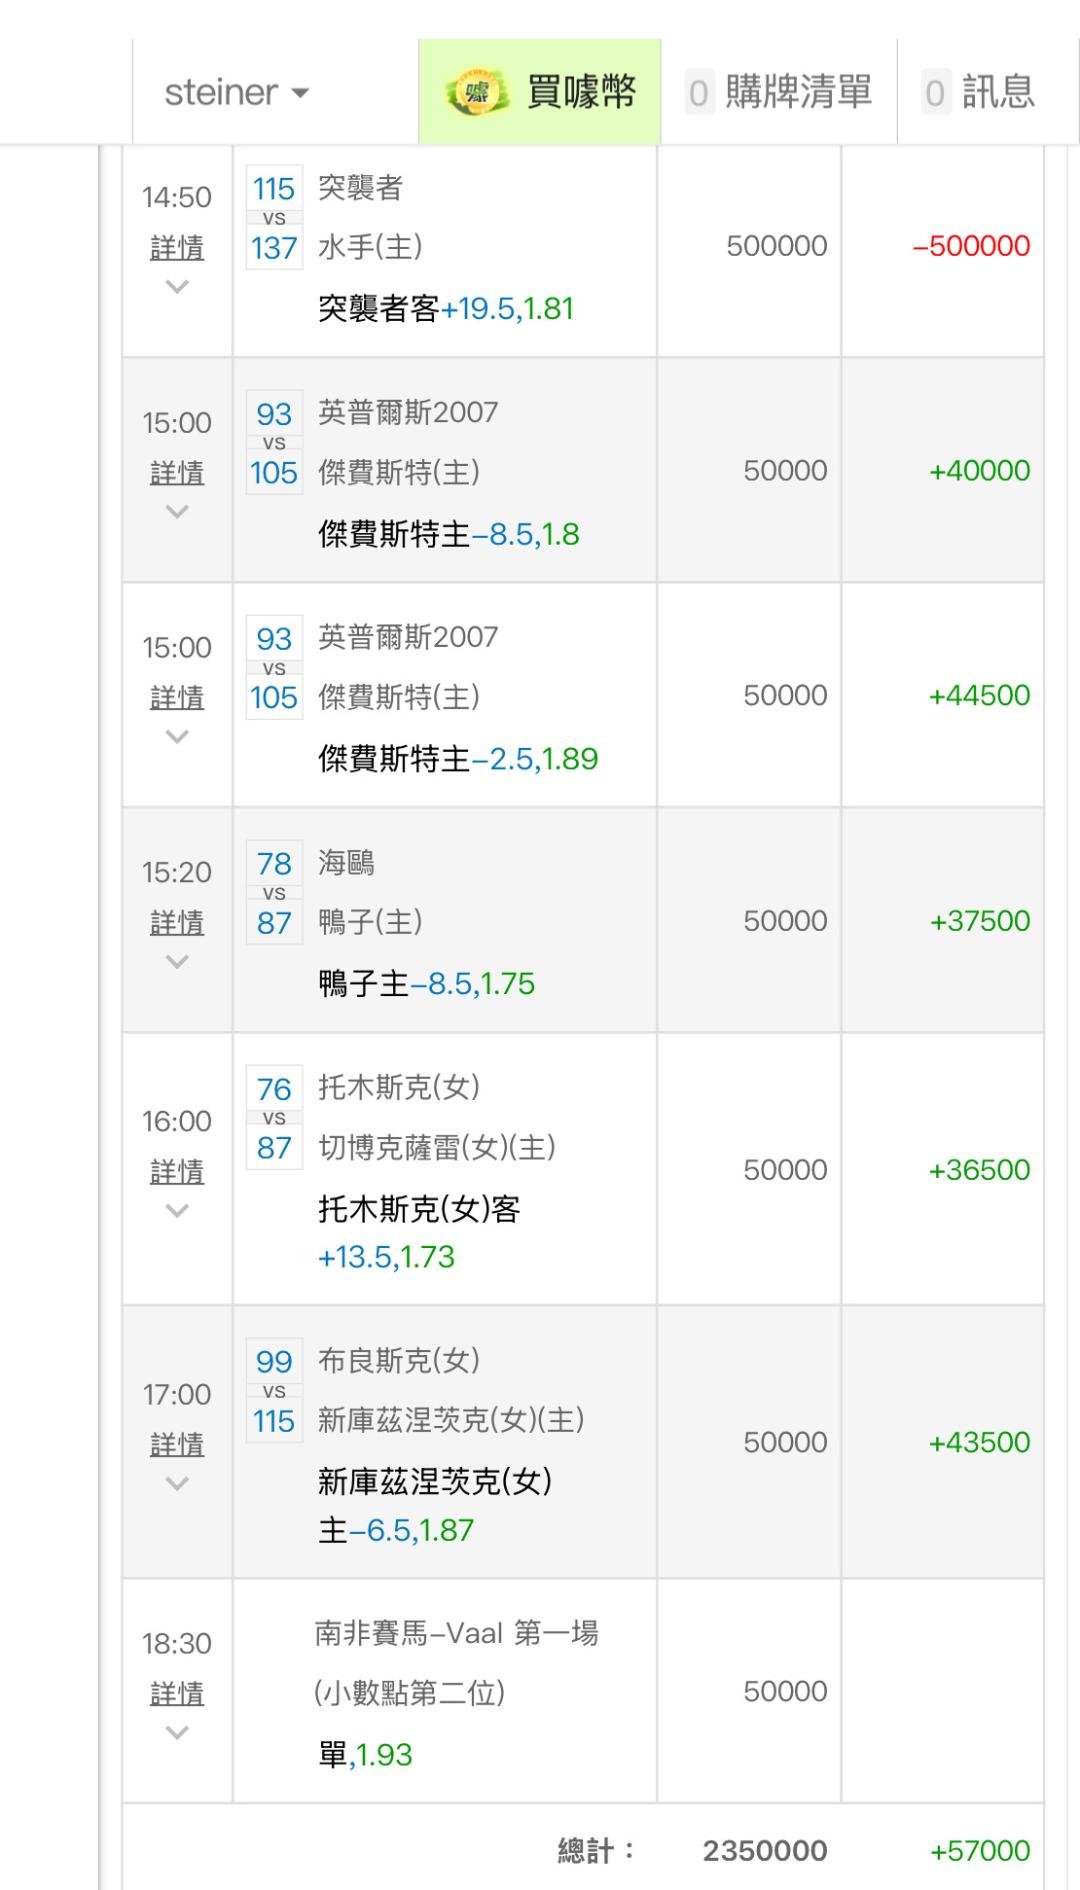Click score box 115 vs 137
This screenshot has height=1890, width=1080.
(x=274, y=218)
